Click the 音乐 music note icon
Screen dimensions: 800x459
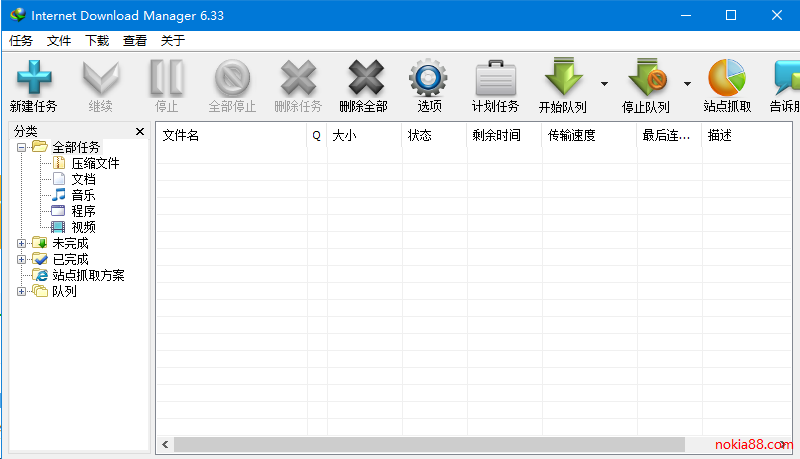[x=59, y=194]
